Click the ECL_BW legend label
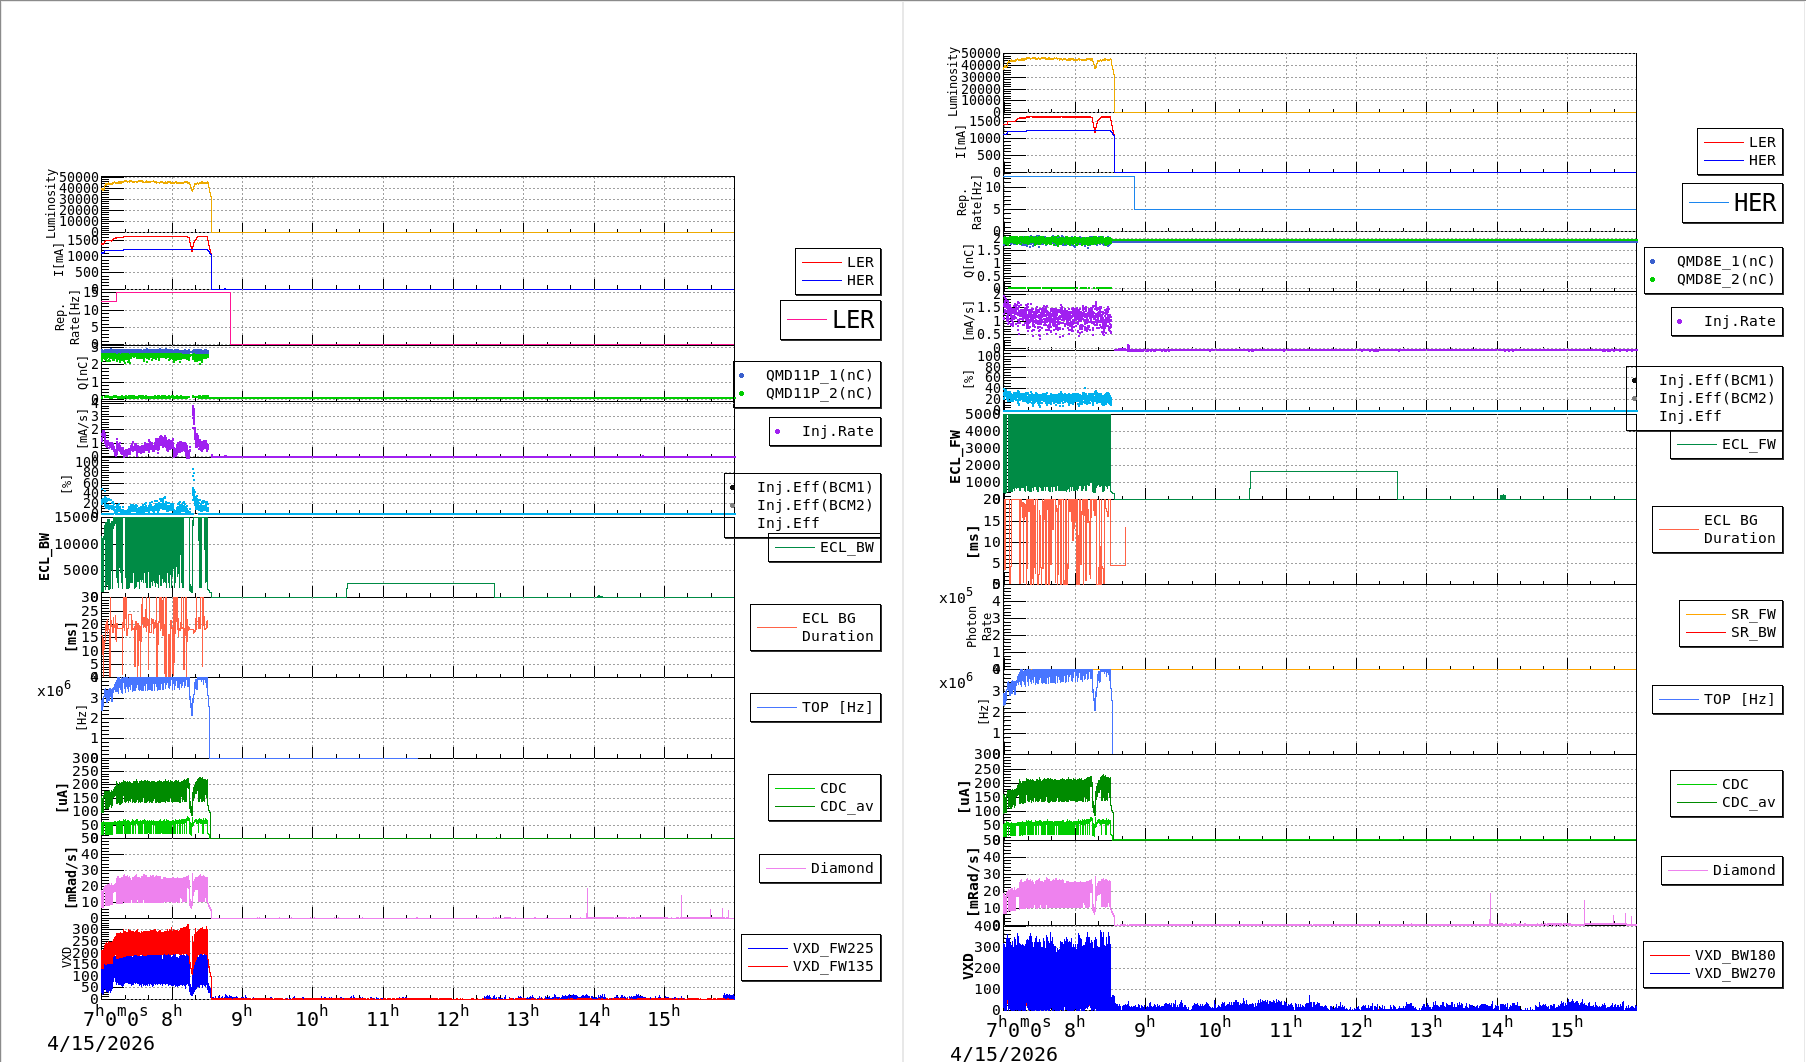Screen dimensions: 1806x1062 [846, 548]
